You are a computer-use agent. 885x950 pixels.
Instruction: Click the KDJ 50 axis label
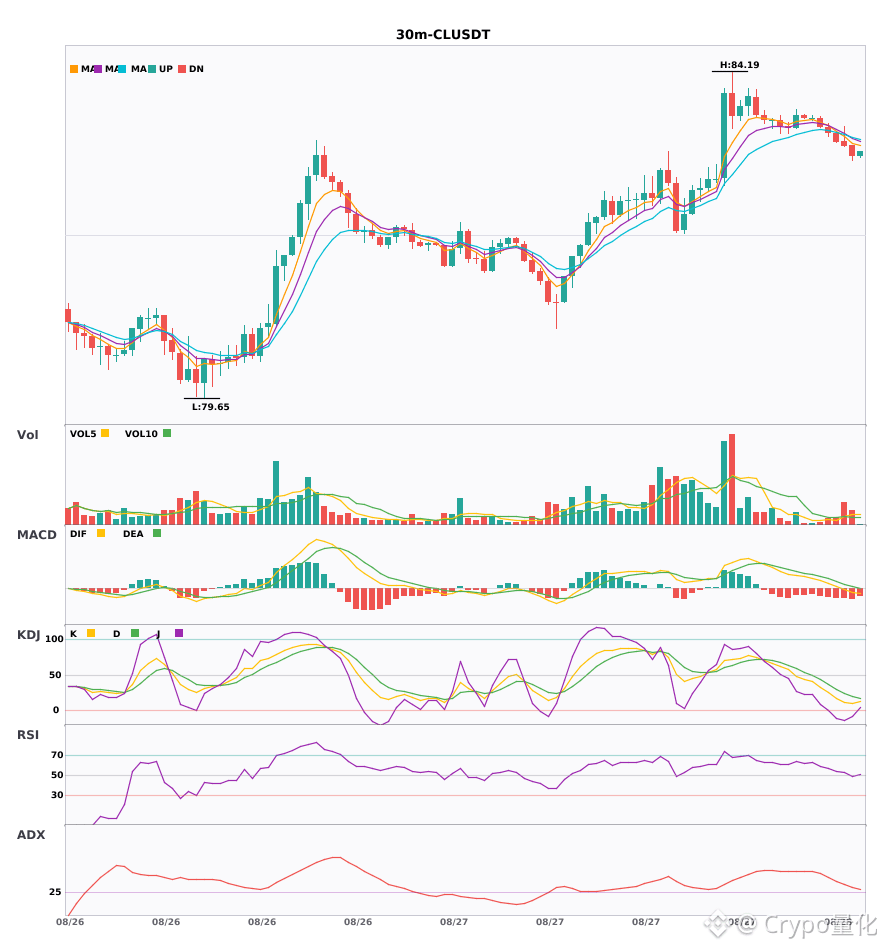coord(55,675)
